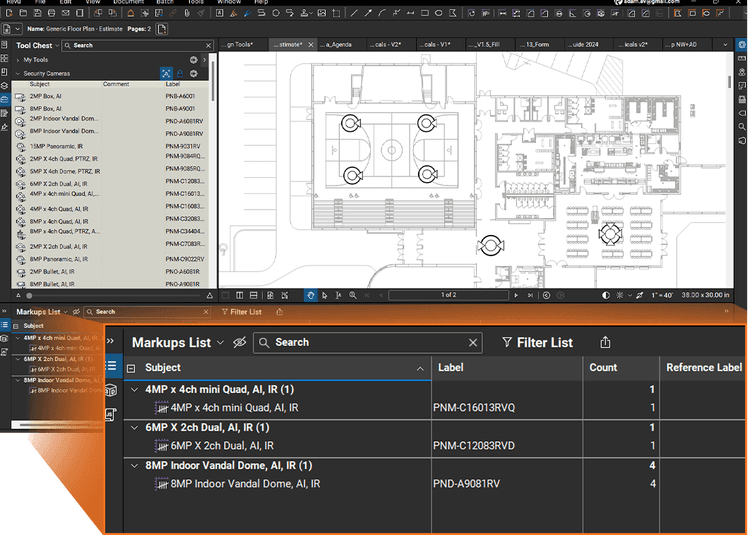Viewport: 750px width, 535px height.
Task: Select the image insert tool
Action: [x=322, y=13]
